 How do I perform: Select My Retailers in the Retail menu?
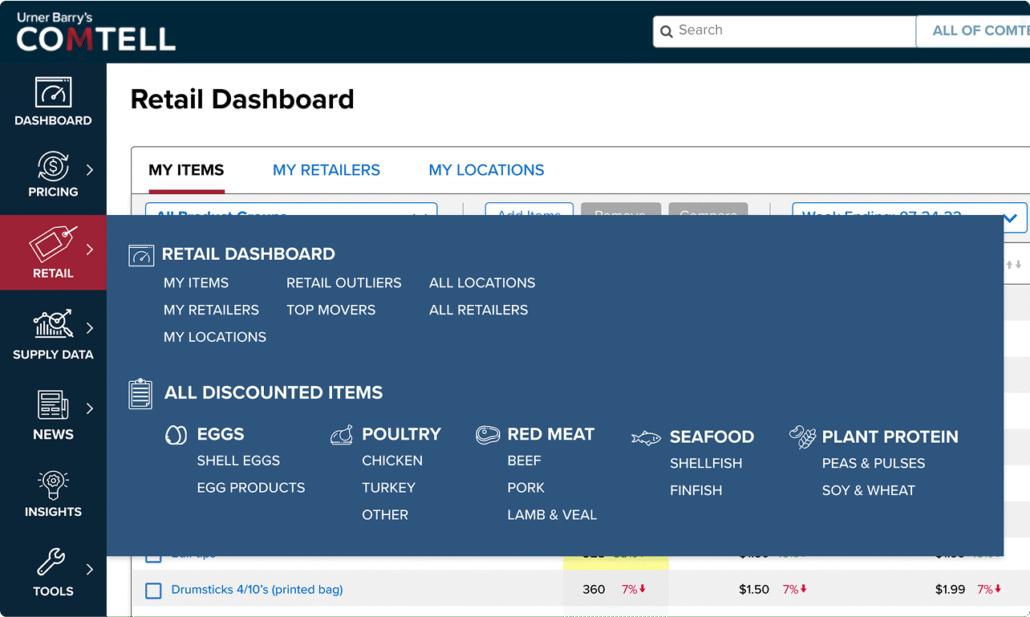tap(211, 310)
